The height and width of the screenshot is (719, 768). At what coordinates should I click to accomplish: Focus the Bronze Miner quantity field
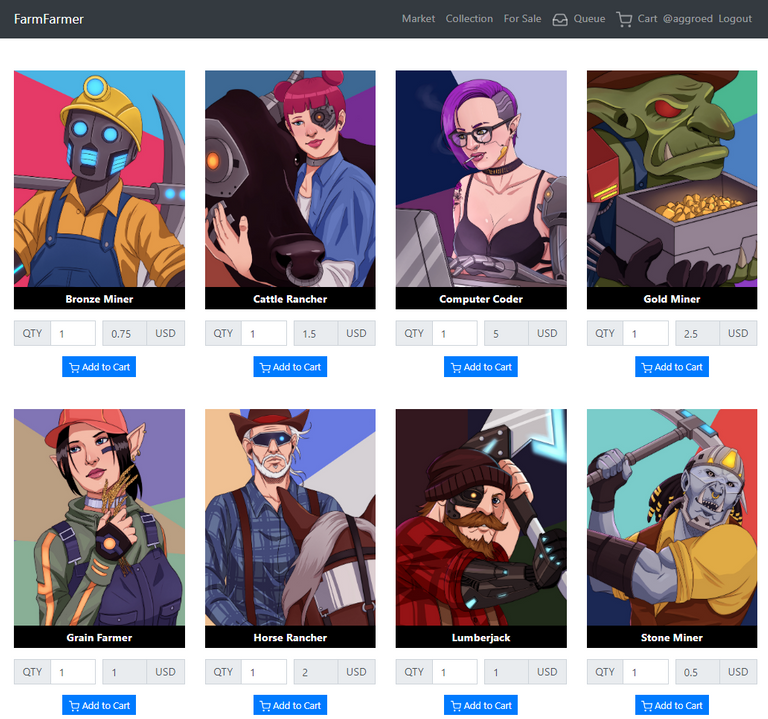pos(73,334)
